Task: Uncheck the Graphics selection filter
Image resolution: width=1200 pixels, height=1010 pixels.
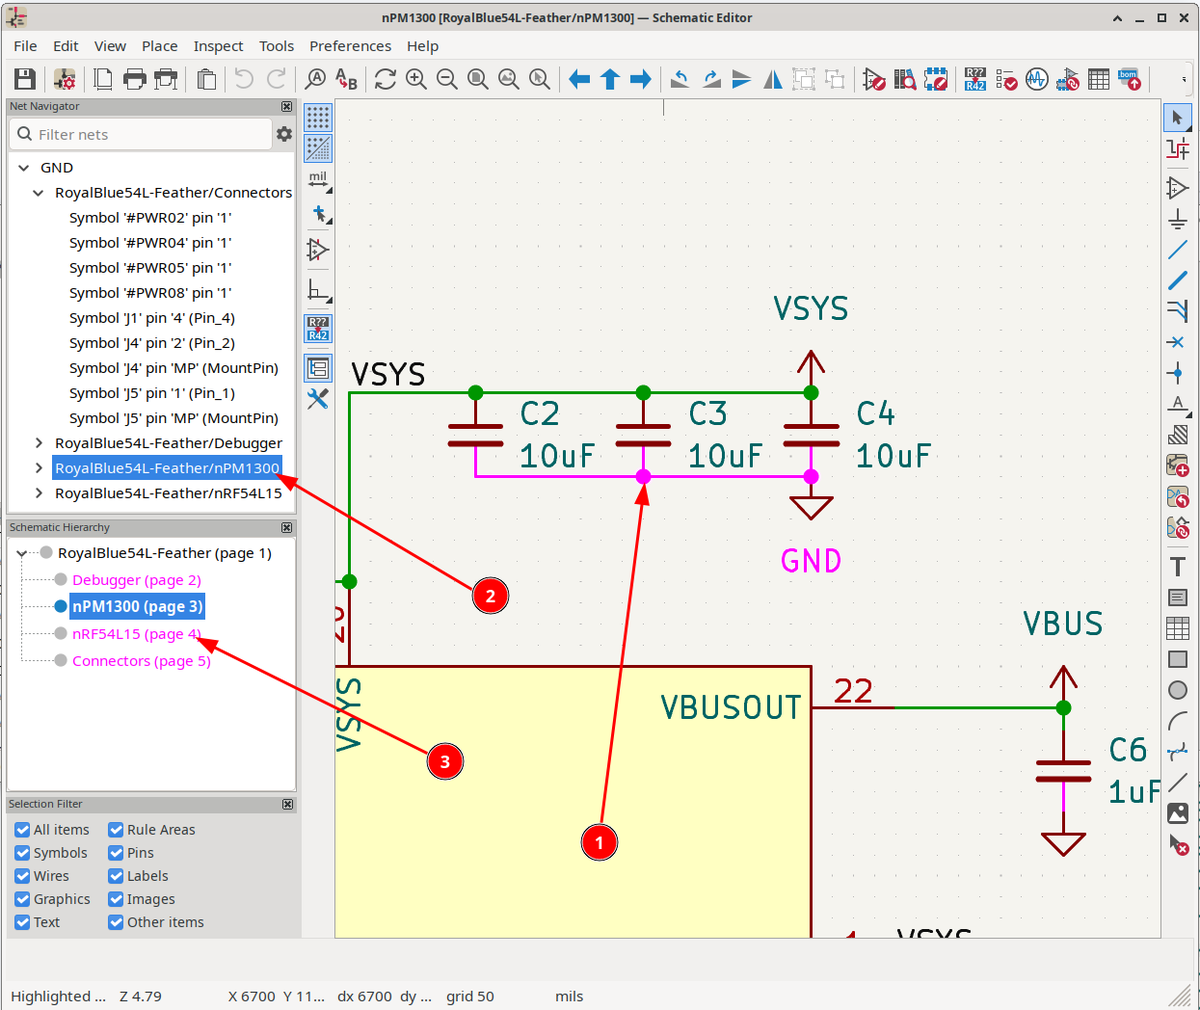Action: point(22,899)
